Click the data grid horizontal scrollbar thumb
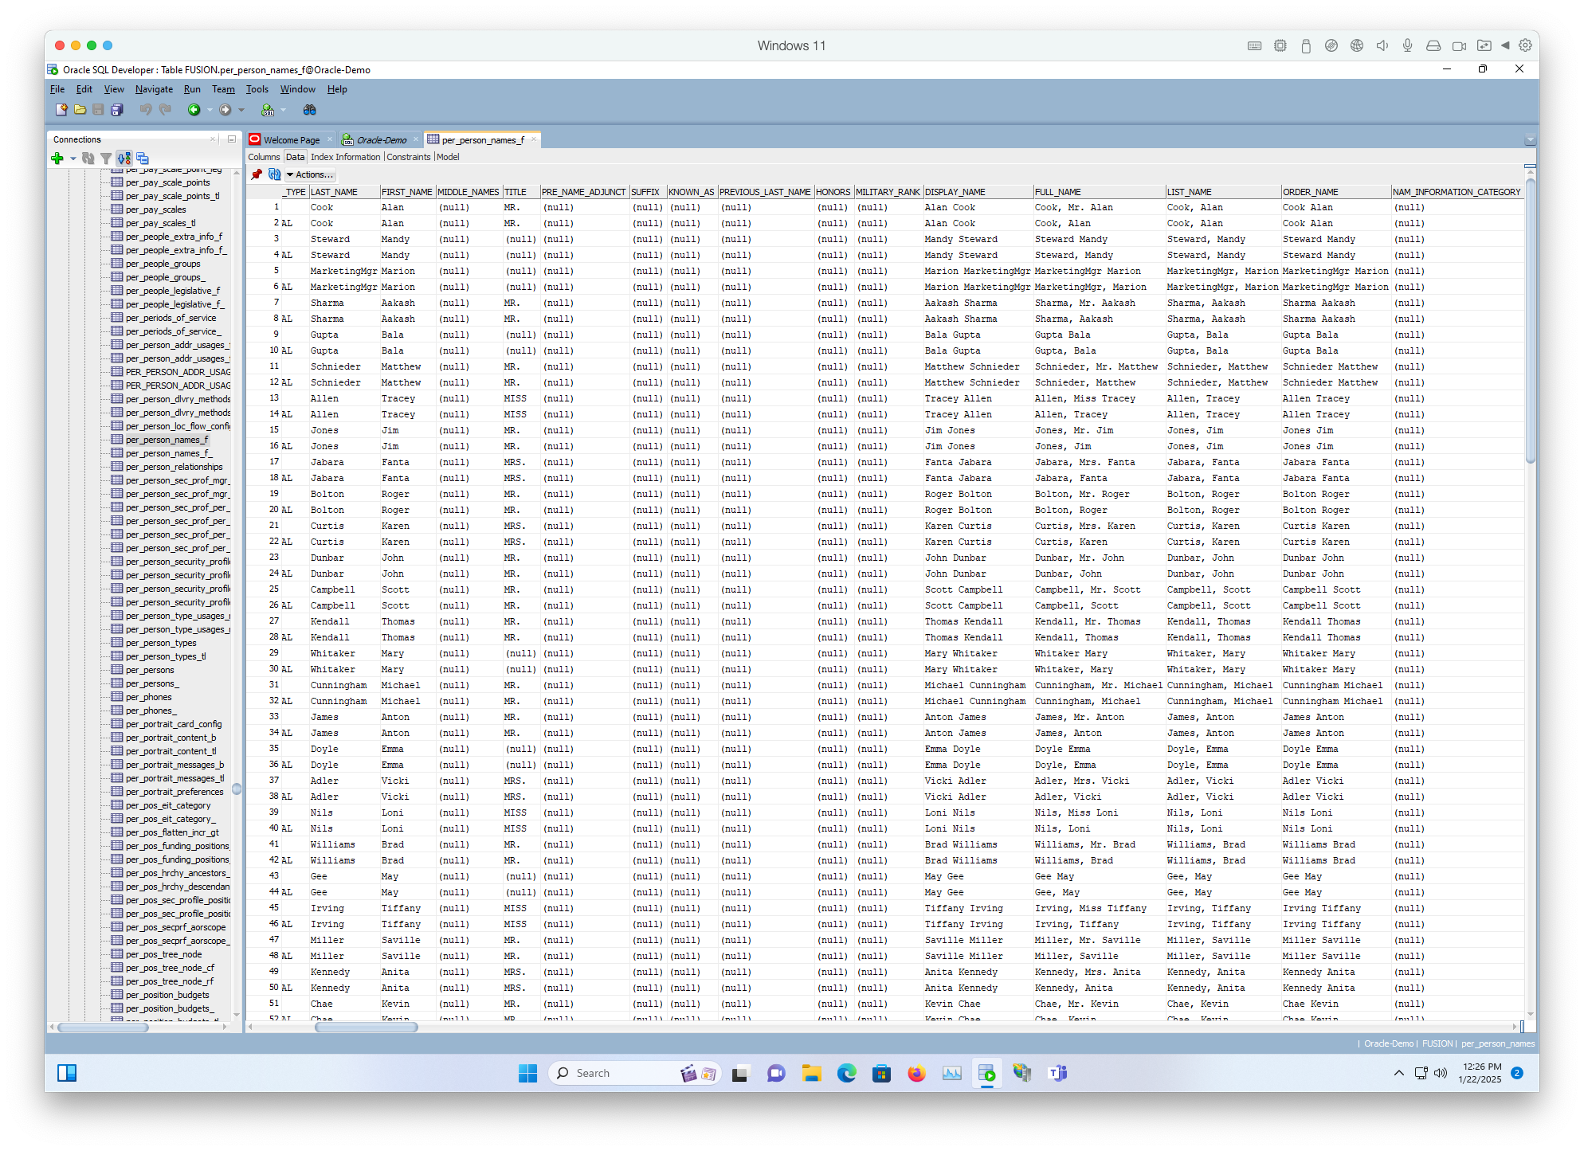Image resolution: width=1584 pixels, height=1151 pixels. 366,1027
